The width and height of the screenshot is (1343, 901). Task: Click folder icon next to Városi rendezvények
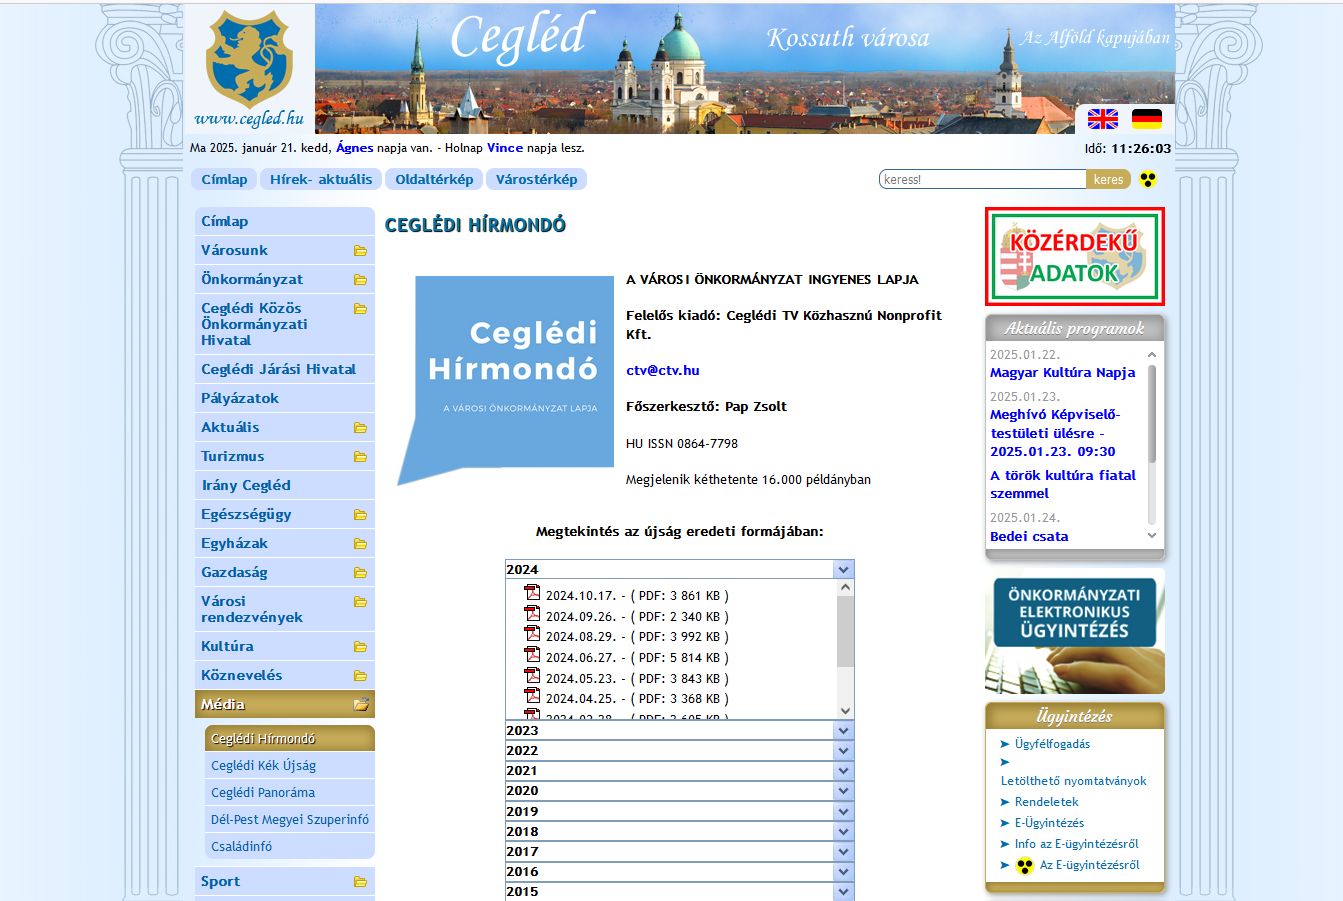[x=360, y=602]
